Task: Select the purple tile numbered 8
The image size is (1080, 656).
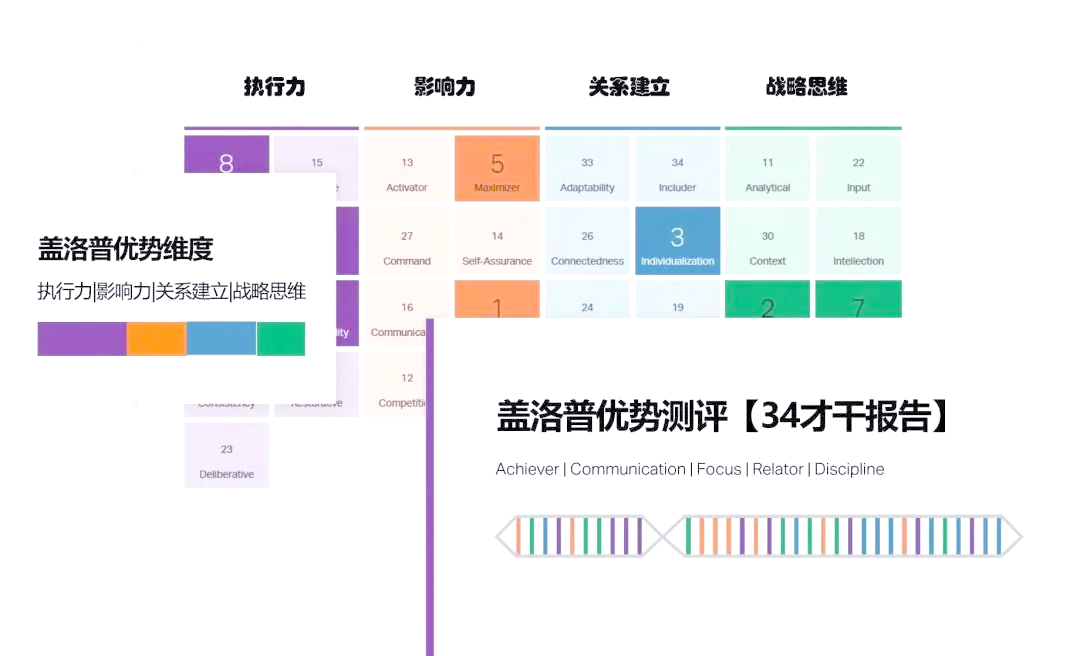Action: tap(227, 154)
